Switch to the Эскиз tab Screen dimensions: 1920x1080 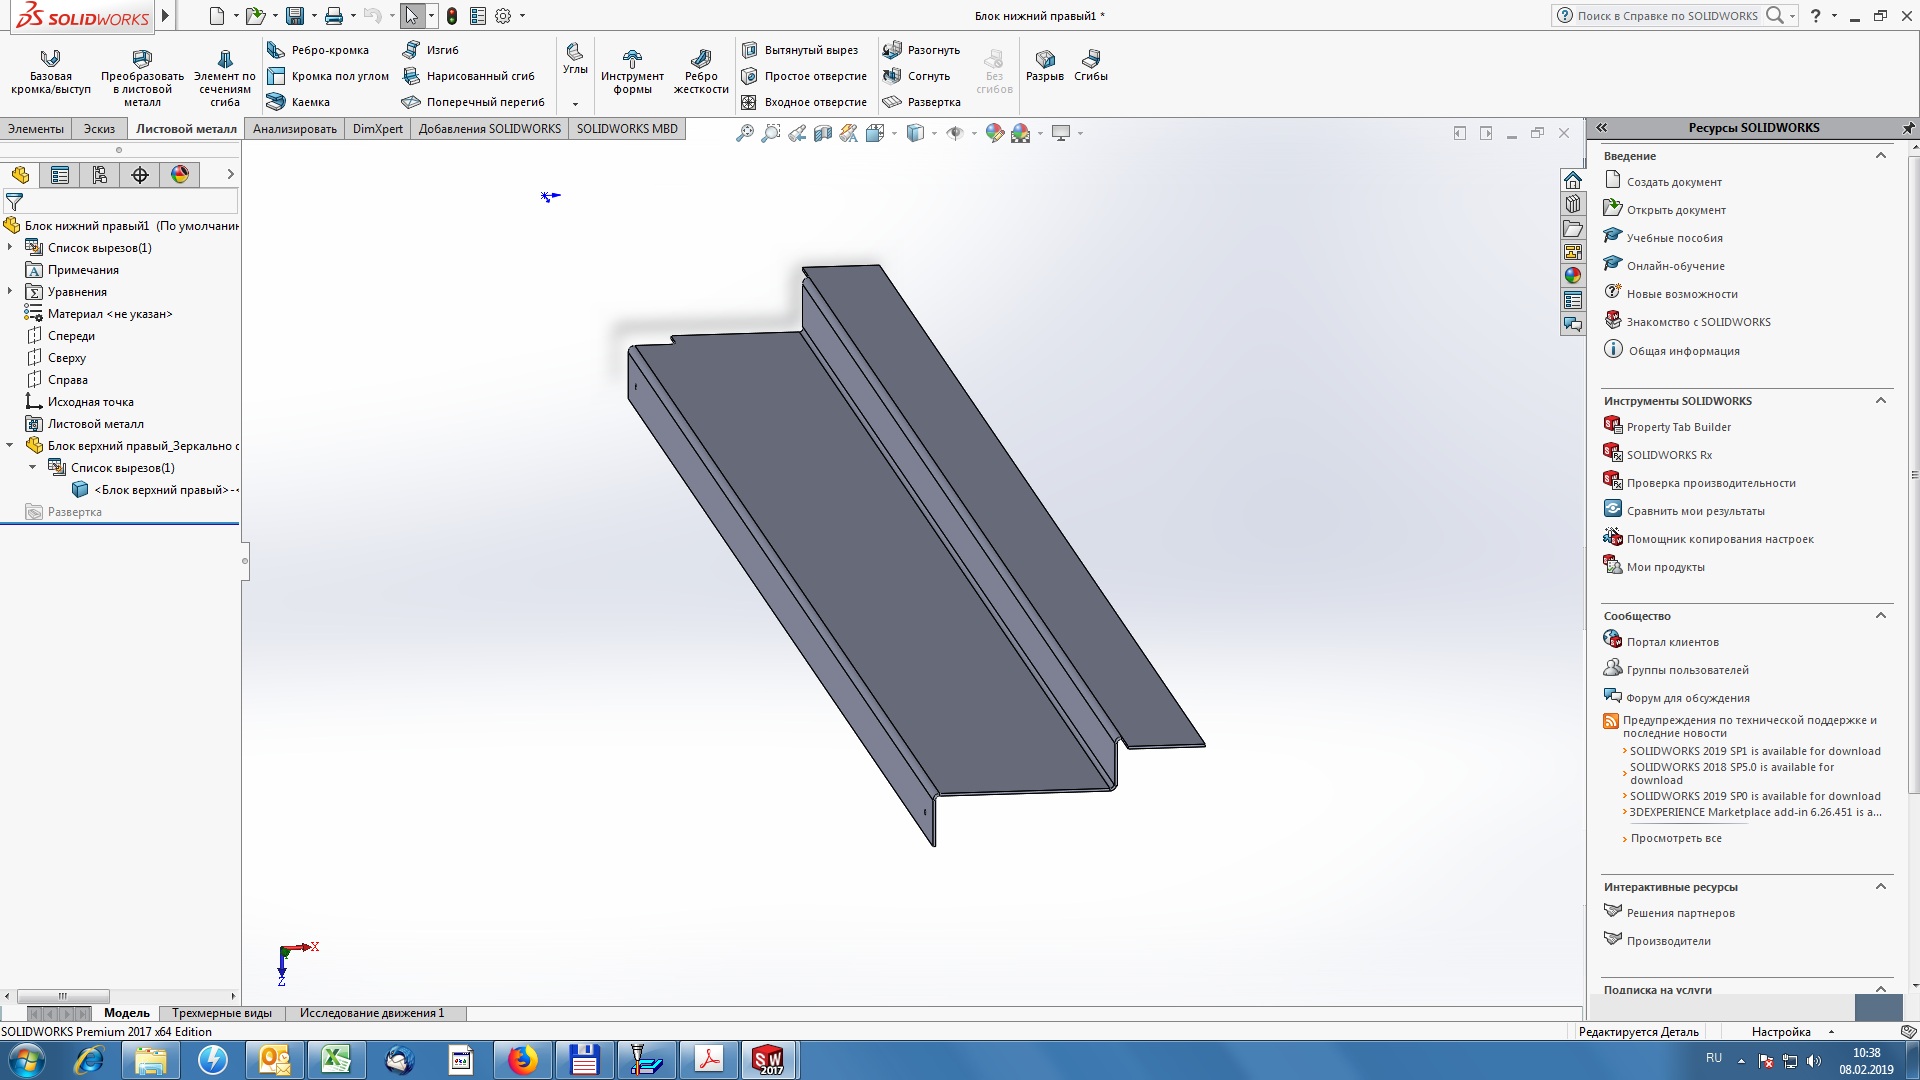pyautogui.click(x=99, y=128)
